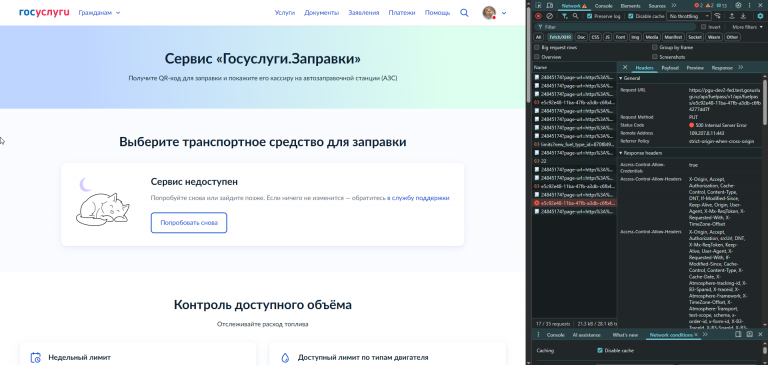Click the red errors counter in DevTools

698,5
